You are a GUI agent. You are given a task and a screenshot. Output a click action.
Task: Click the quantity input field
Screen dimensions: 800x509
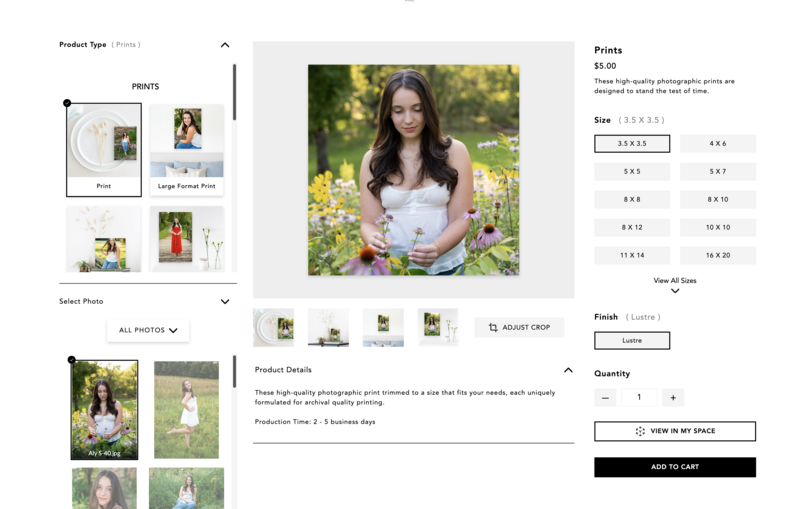point(639,397)
